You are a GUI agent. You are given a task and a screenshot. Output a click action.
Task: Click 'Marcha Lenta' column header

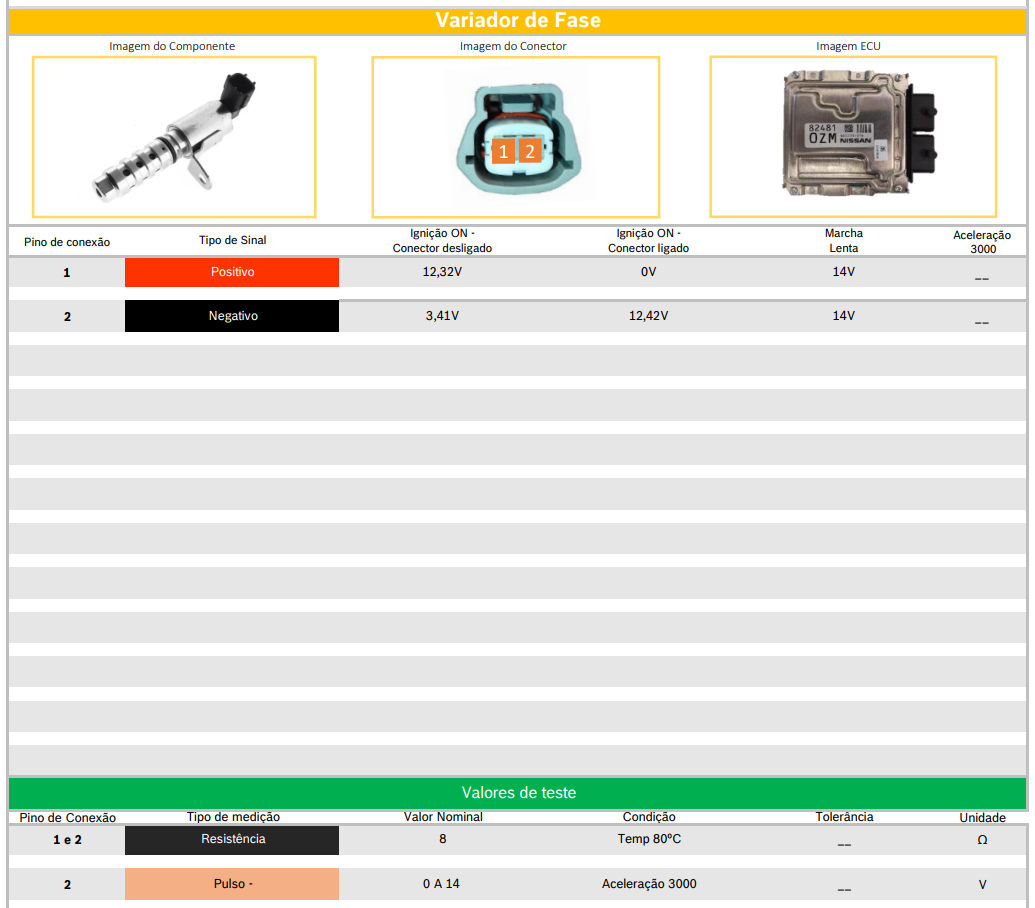pos(844,241)
